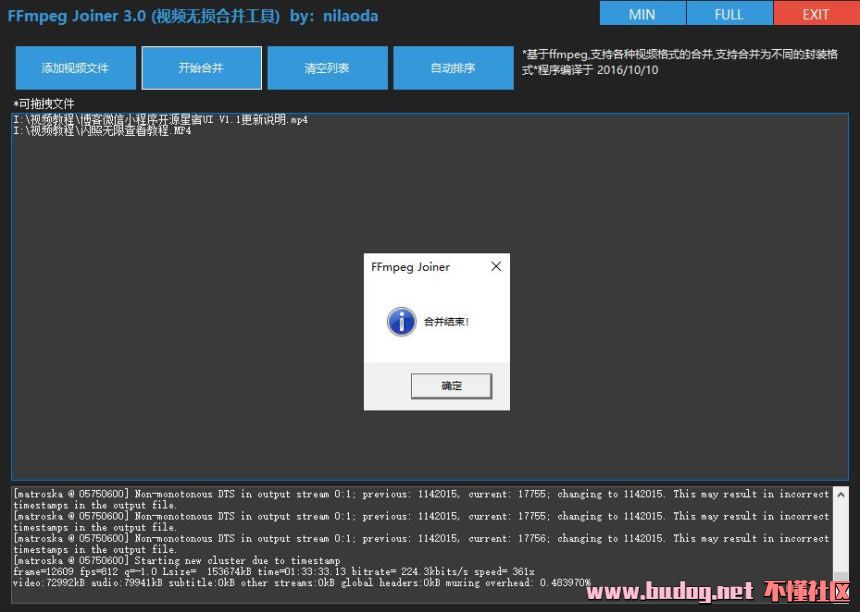Click the FFmpeg Joiner dialog title
The width and height of the screenshot is (860, 612).
410,267
